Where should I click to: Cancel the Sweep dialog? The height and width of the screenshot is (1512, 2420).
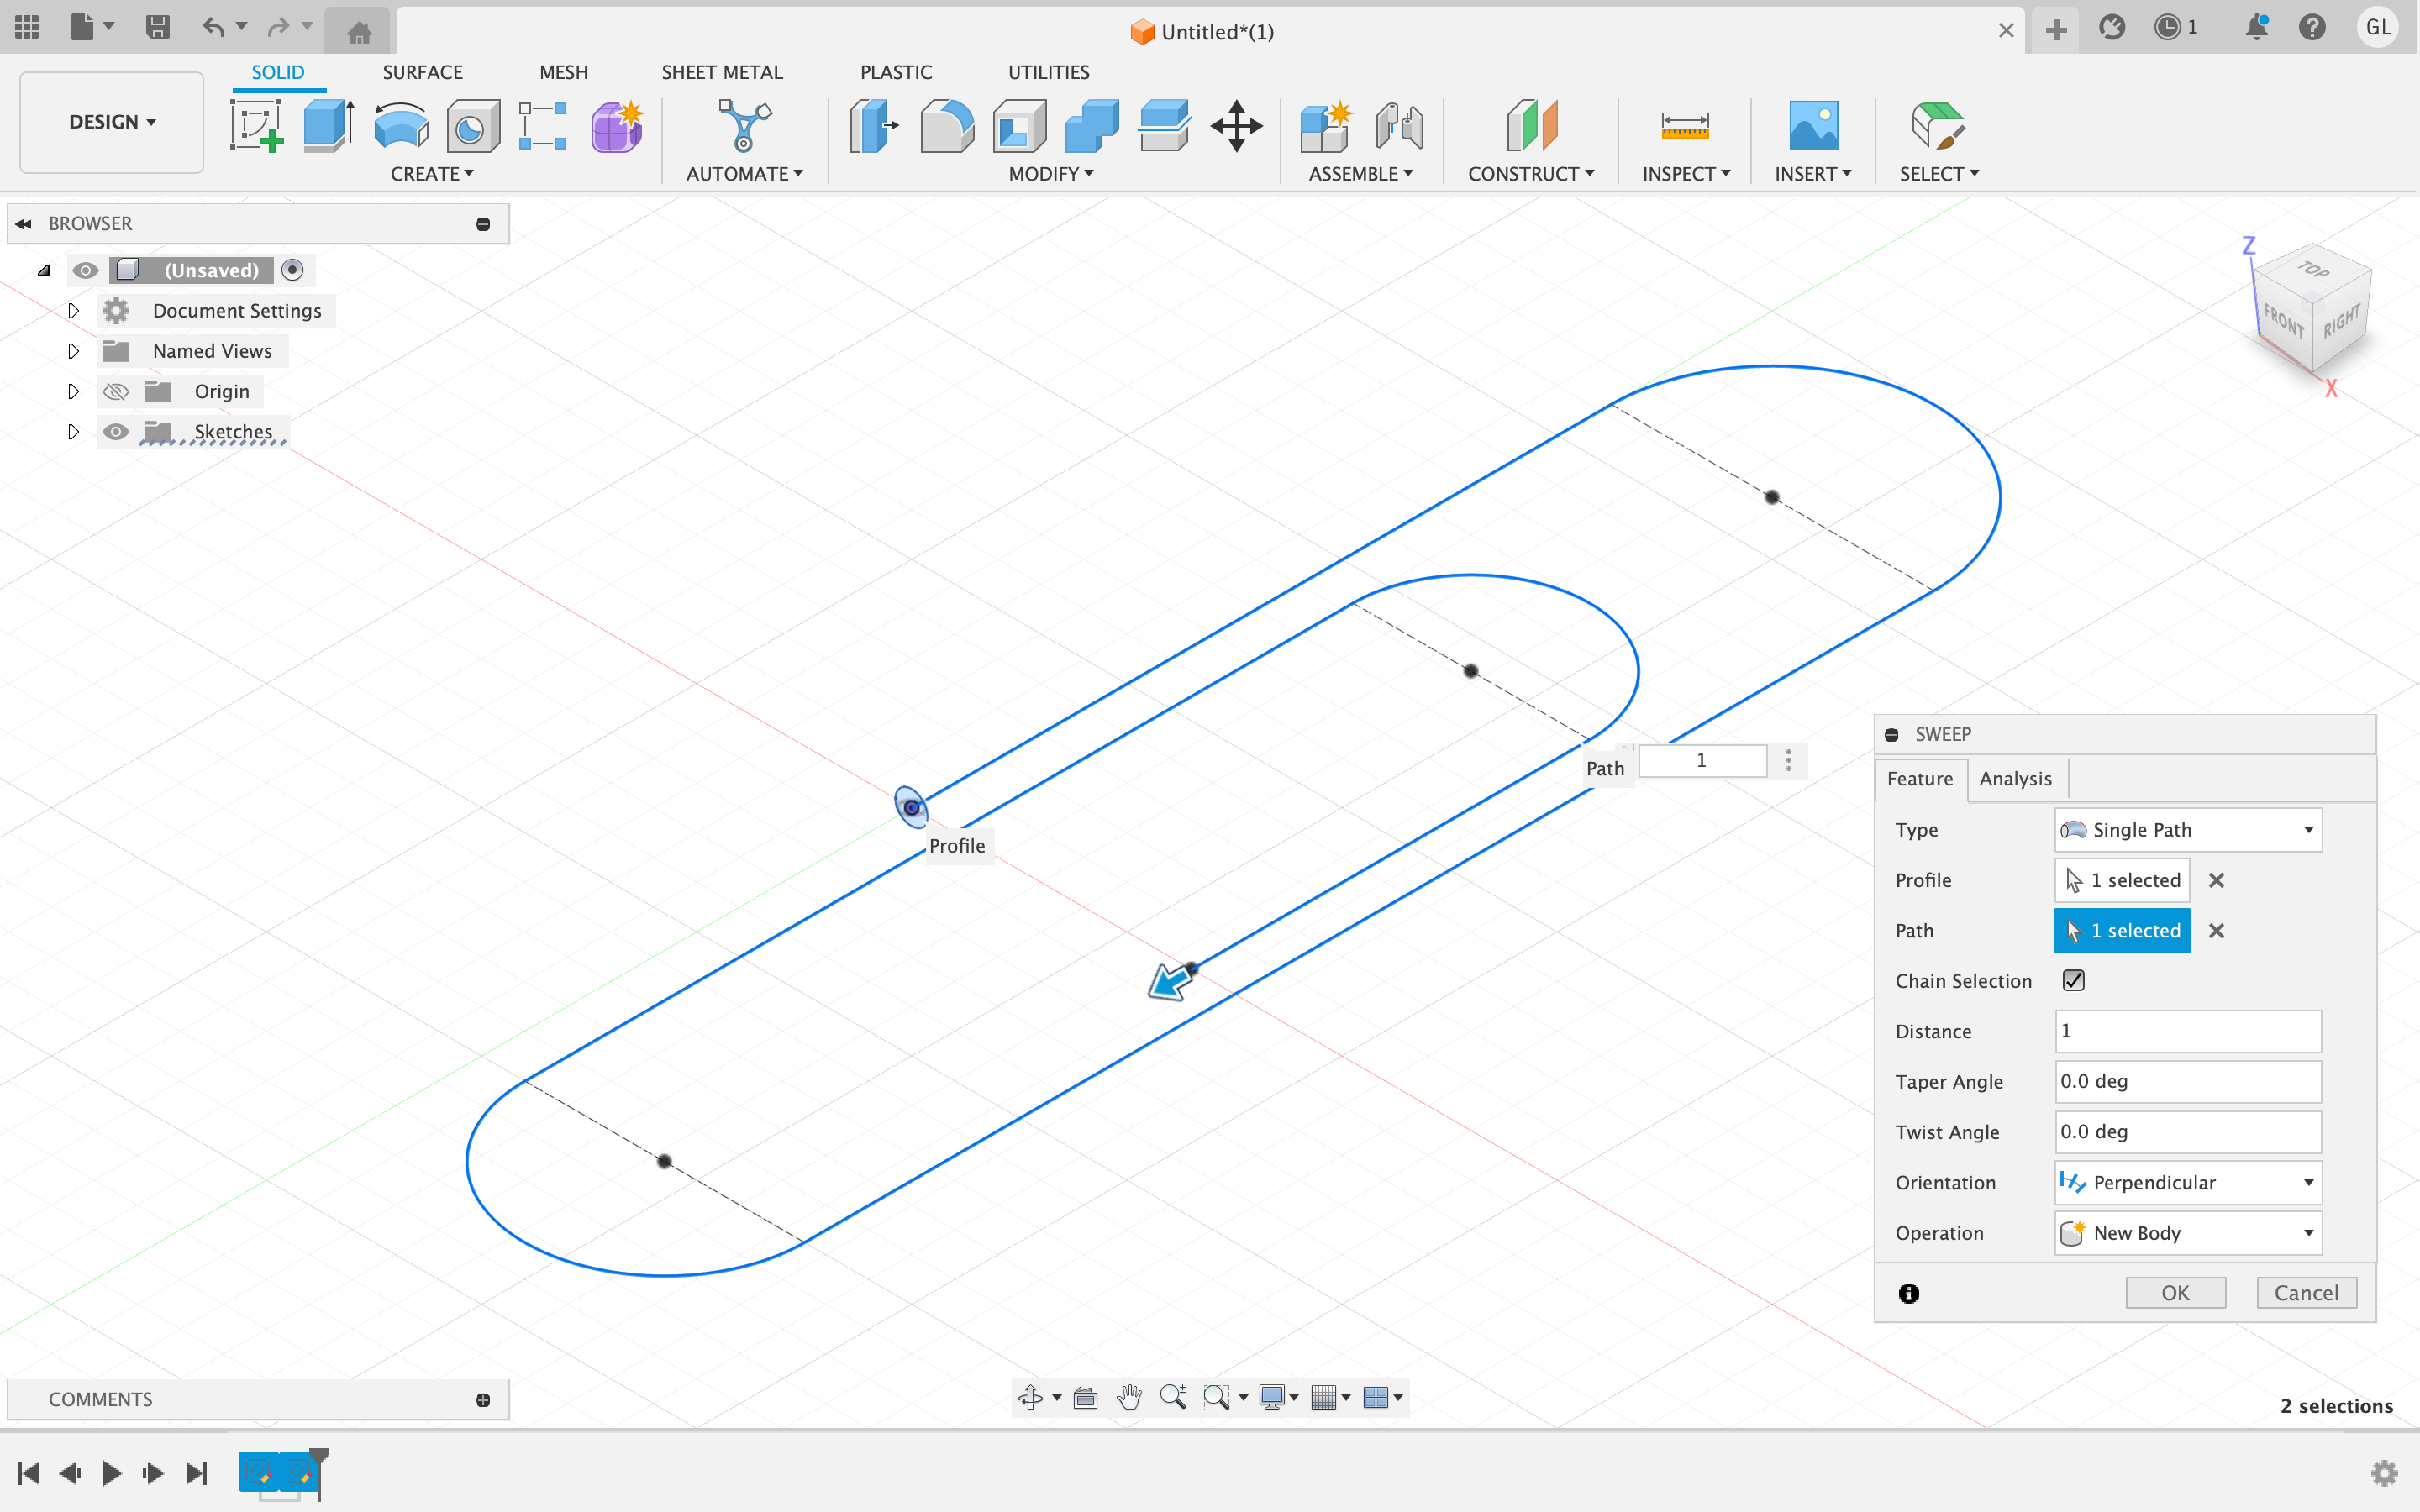[2305, 1293]
